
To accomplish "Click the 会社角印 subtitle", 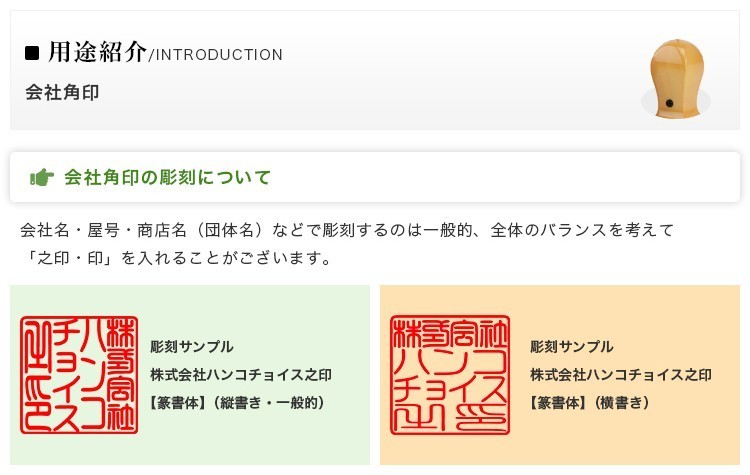I will (62, 93).
